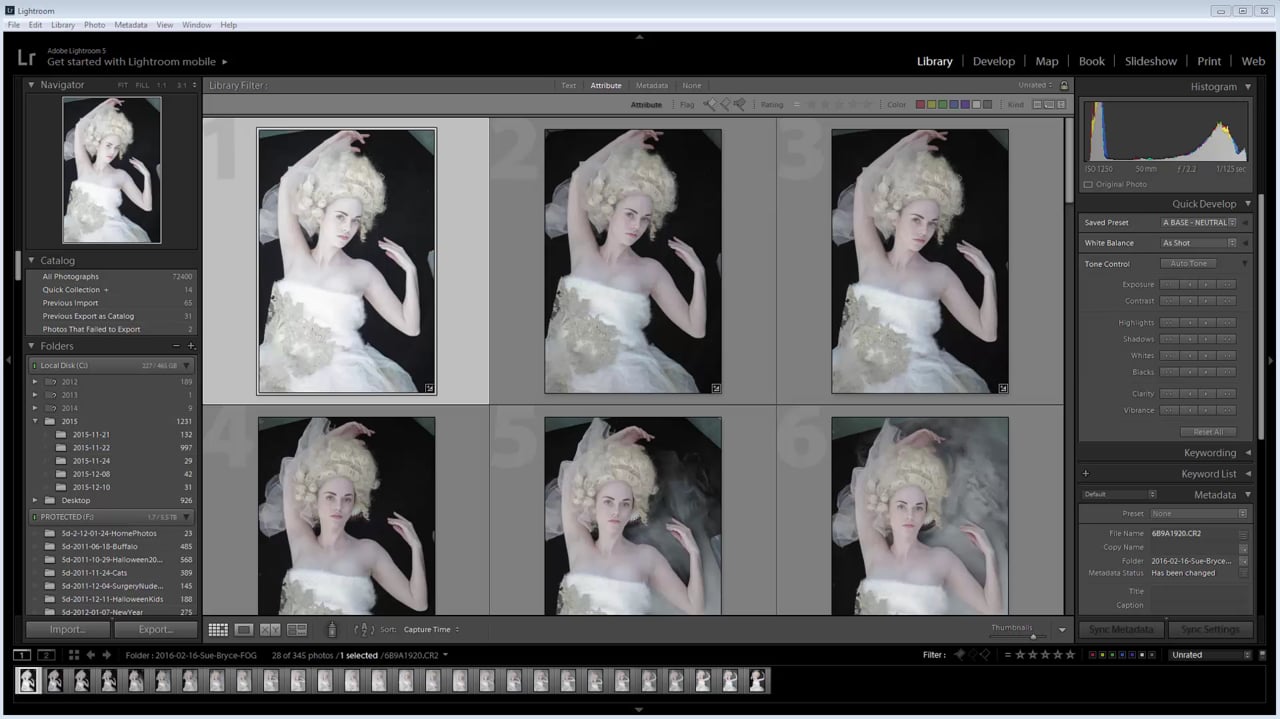Open second window display button 2
The height and width of the screenshot is (719, 1280).
(x=46, y=655)
